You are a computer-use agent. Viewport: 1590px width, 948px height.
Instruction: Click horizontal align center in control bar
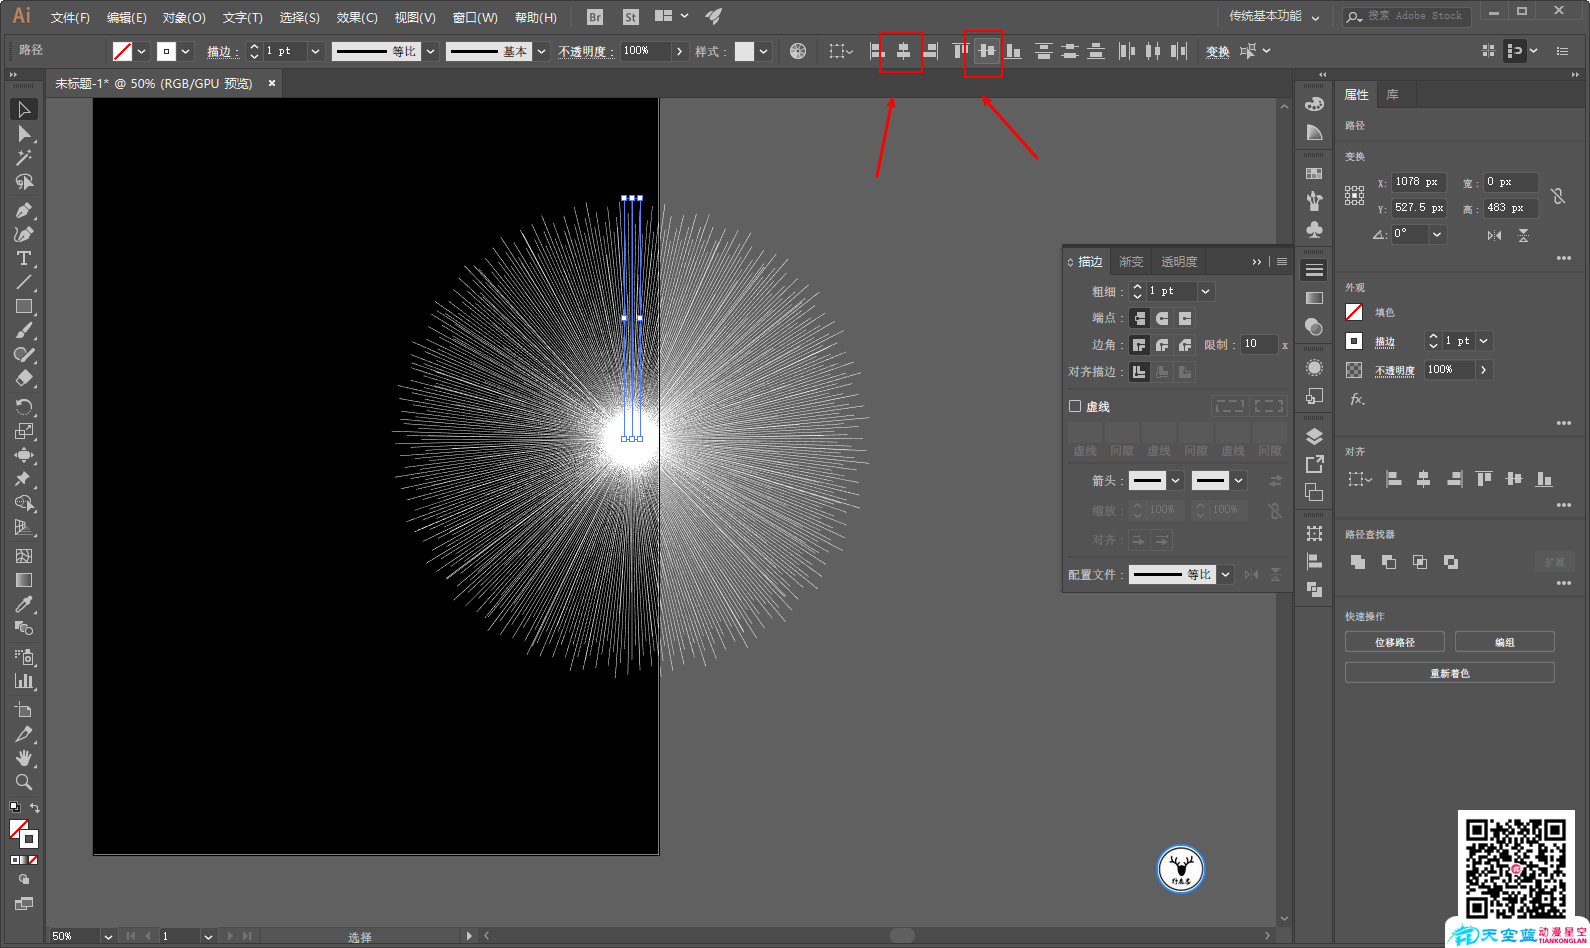point(903,51)
